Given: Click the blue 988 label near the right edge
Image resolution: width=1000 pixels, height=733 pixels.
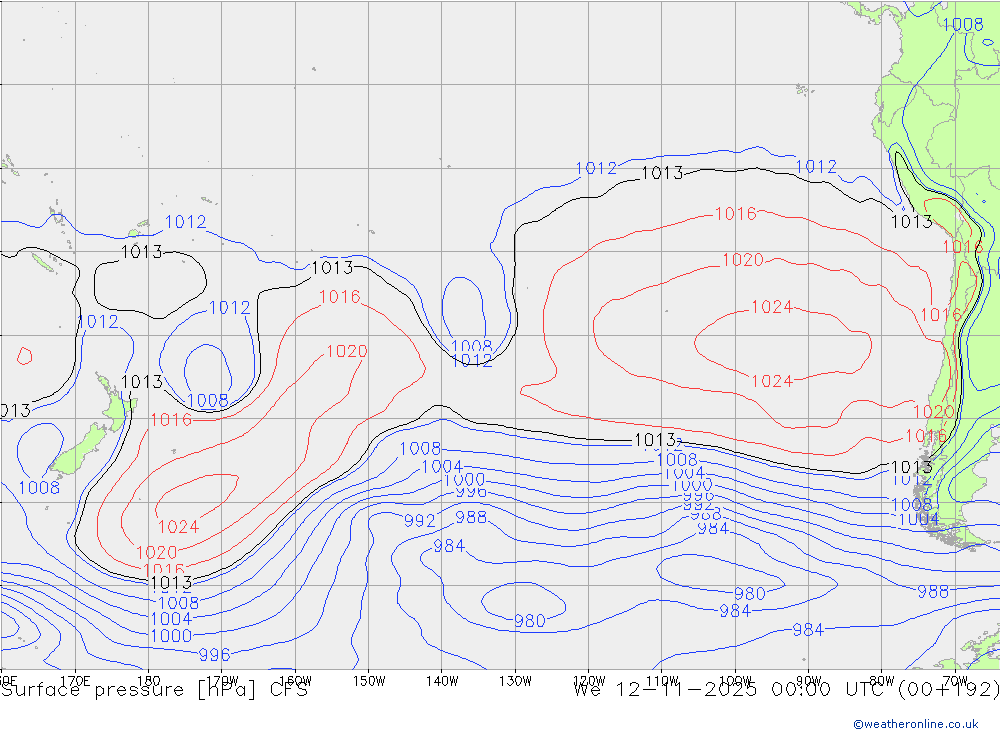Looking at the screenshot, I should click(932, 592).
